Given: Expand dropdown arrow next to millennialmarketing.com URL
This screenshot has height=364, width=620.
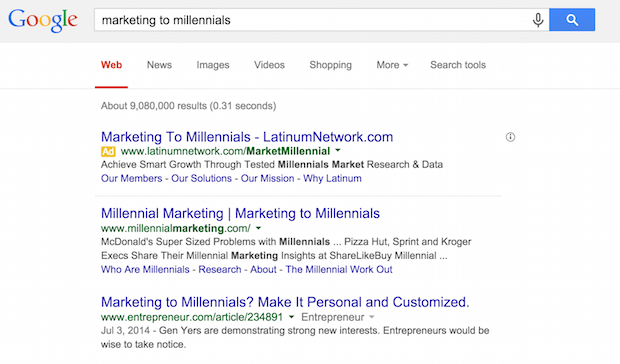Looking at the screenshot, I should (x=258, y=228).
